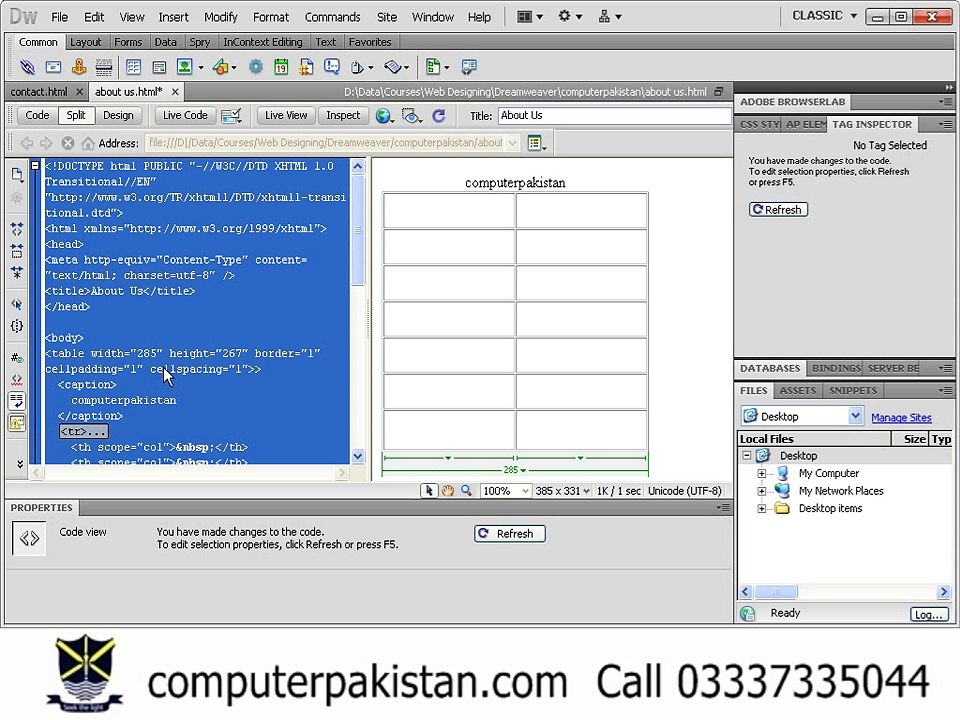Image resolution: width=960 pixels, height=720 pixels.
Task: Open the window size 385 x 331 dropdown
Action: [562, 491]
